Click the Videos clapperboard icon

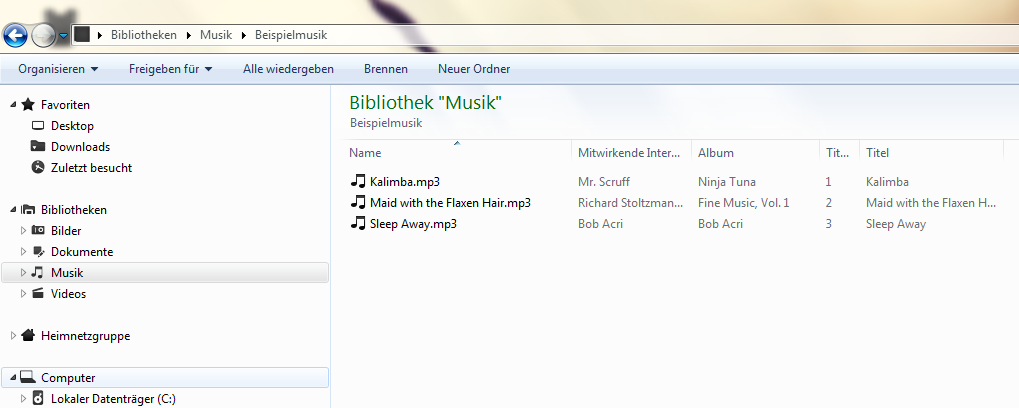38,293
